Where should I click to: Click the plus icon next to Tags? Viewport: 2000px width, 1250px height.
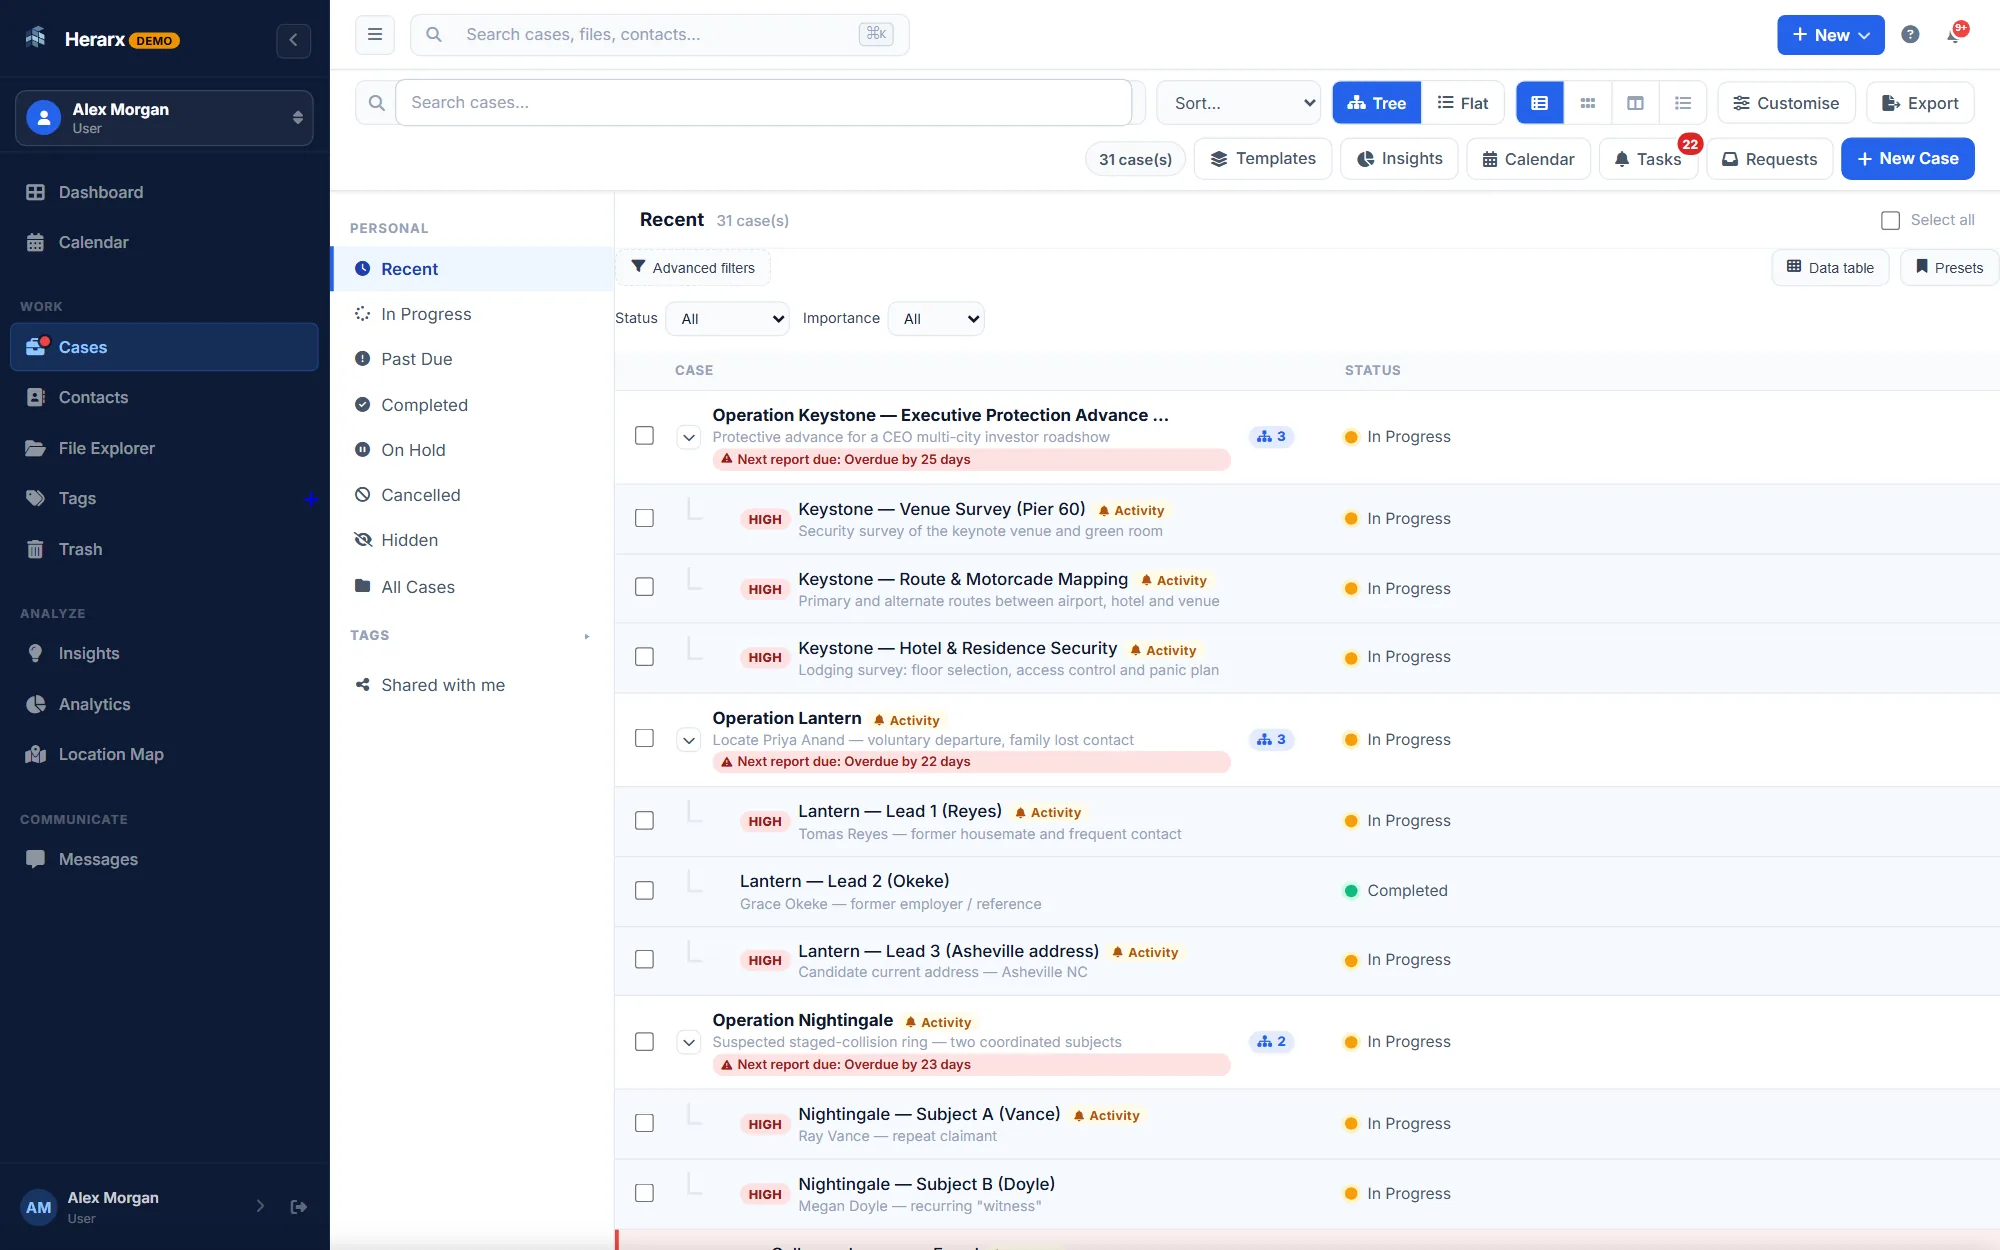(311, 499)
